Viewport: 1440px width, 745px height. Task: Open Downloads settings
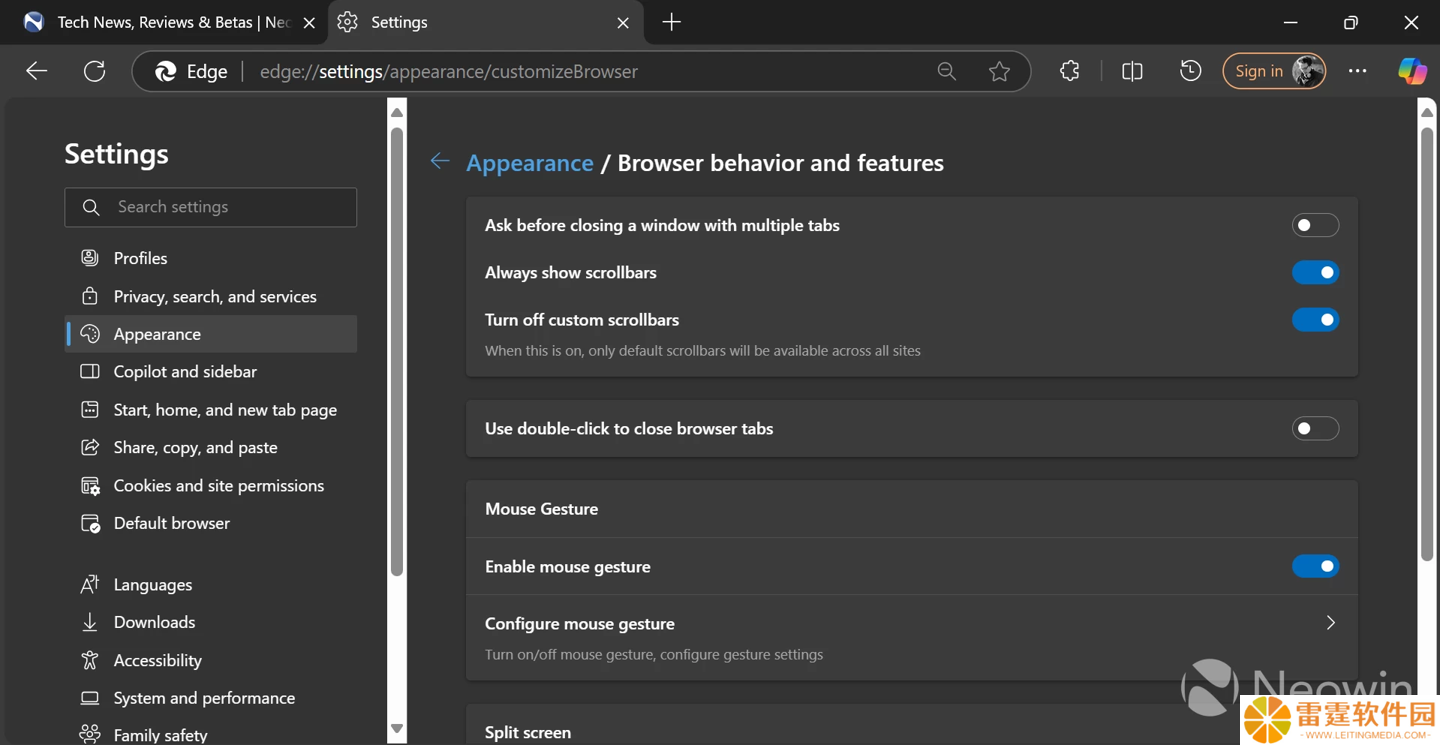pos(211,622)
